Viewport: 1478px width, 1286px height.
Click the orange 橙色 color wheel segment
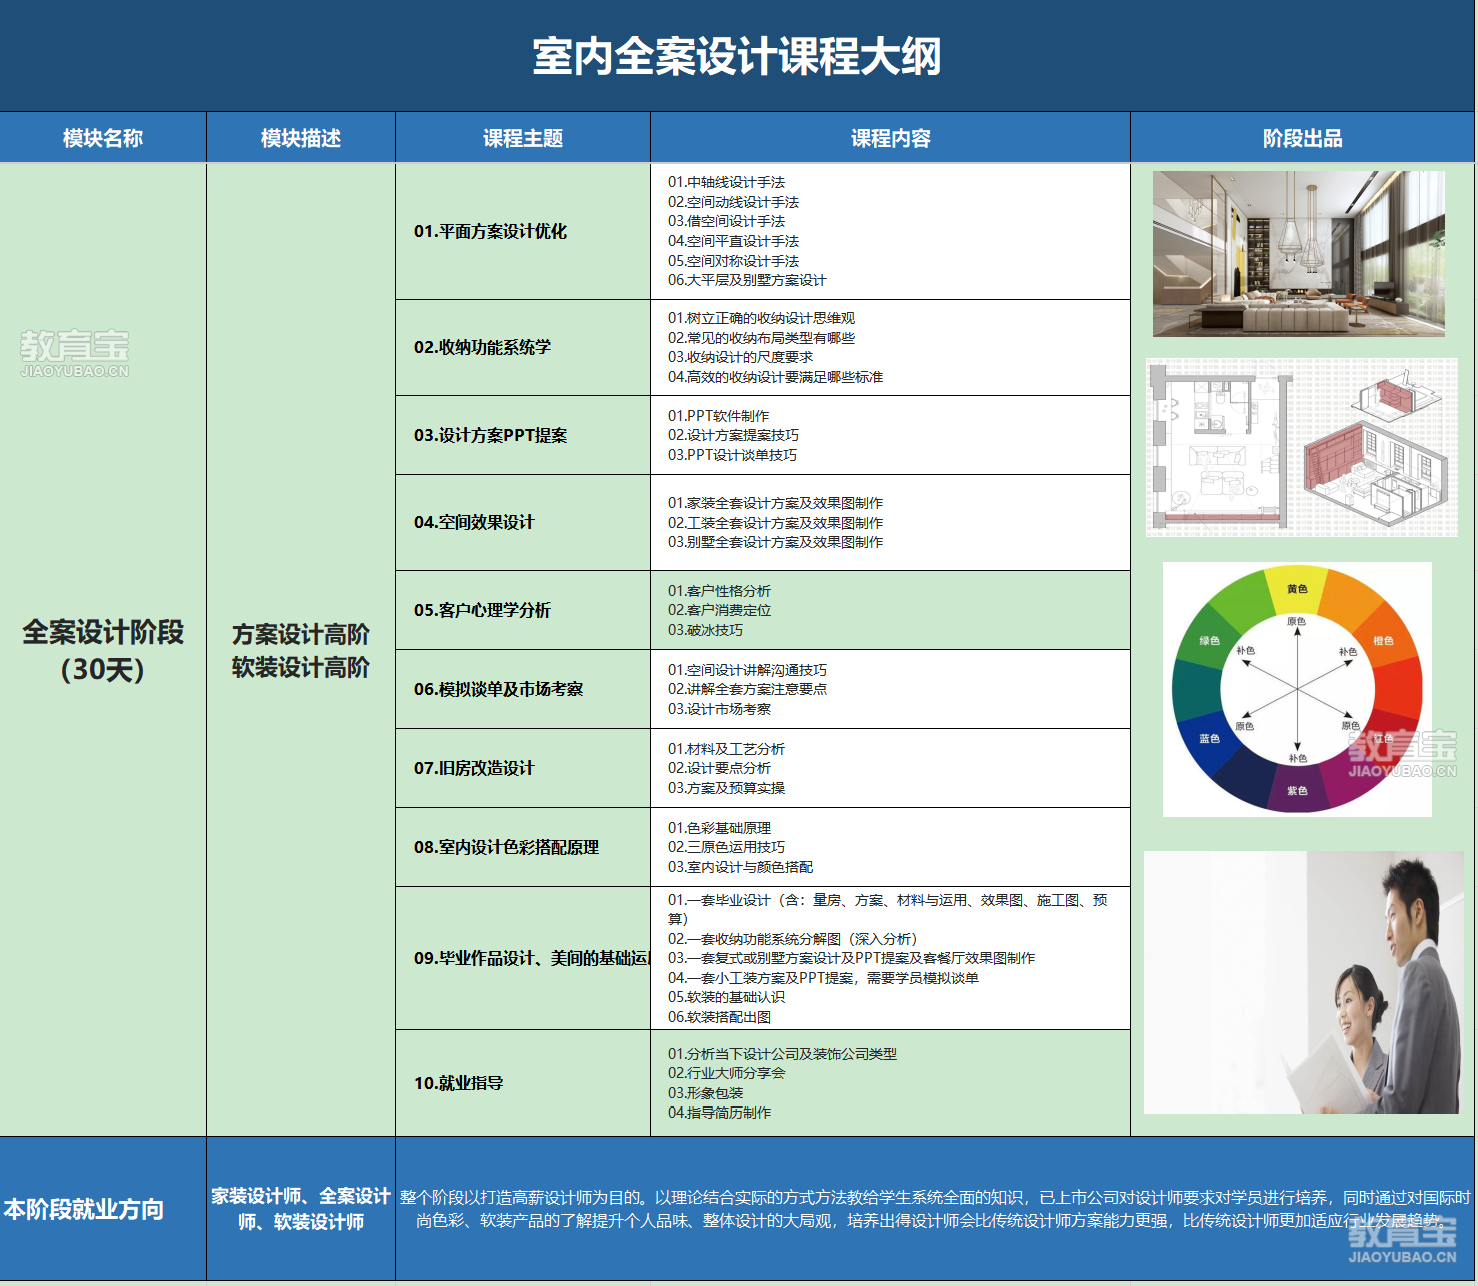[1383, 640]
